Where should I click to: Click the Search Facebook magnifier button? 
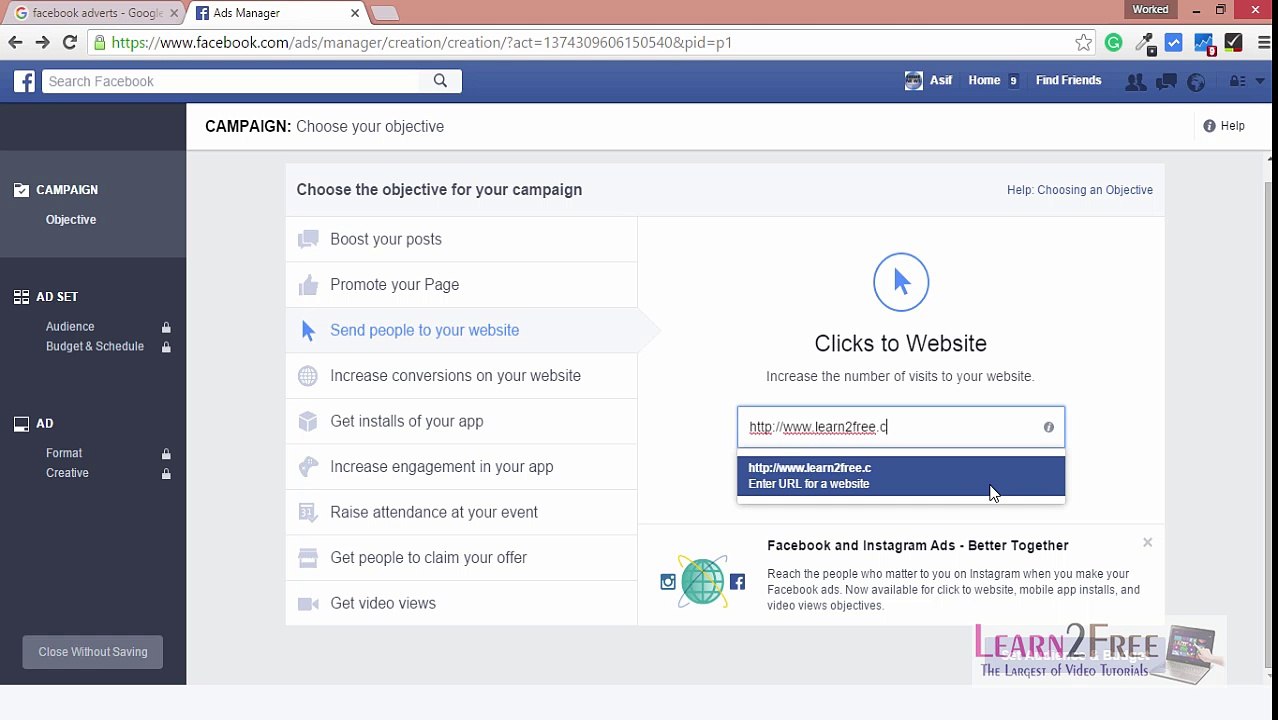[x=440, y=81]
